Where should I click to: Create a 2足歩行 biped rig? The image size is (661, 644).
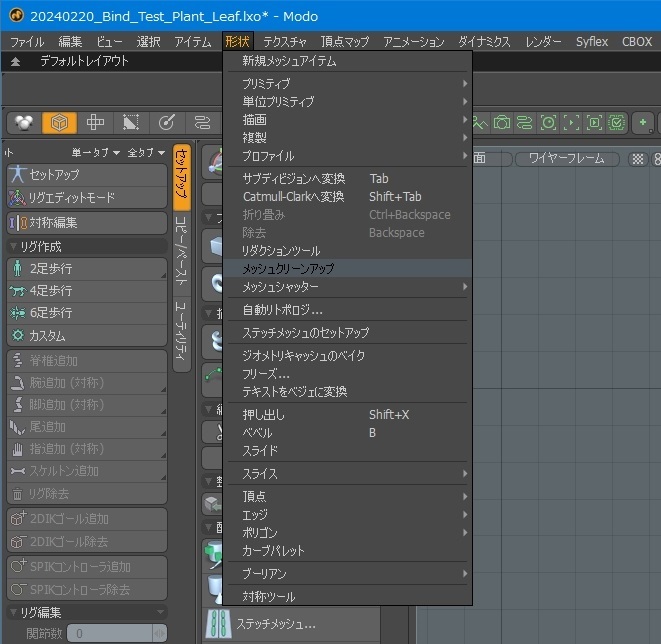(87, 268)
